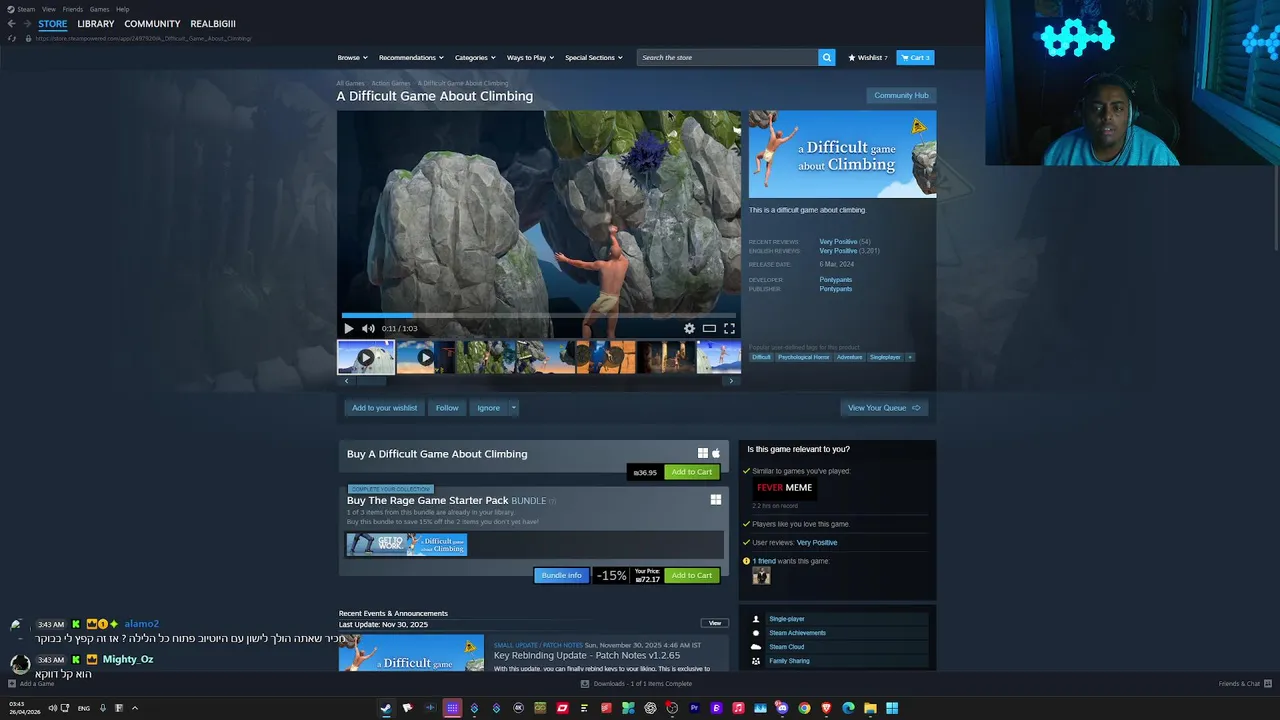Screen dimensions: 1280x720
Task: Open video settings gear
Action: tap(689, 328)
